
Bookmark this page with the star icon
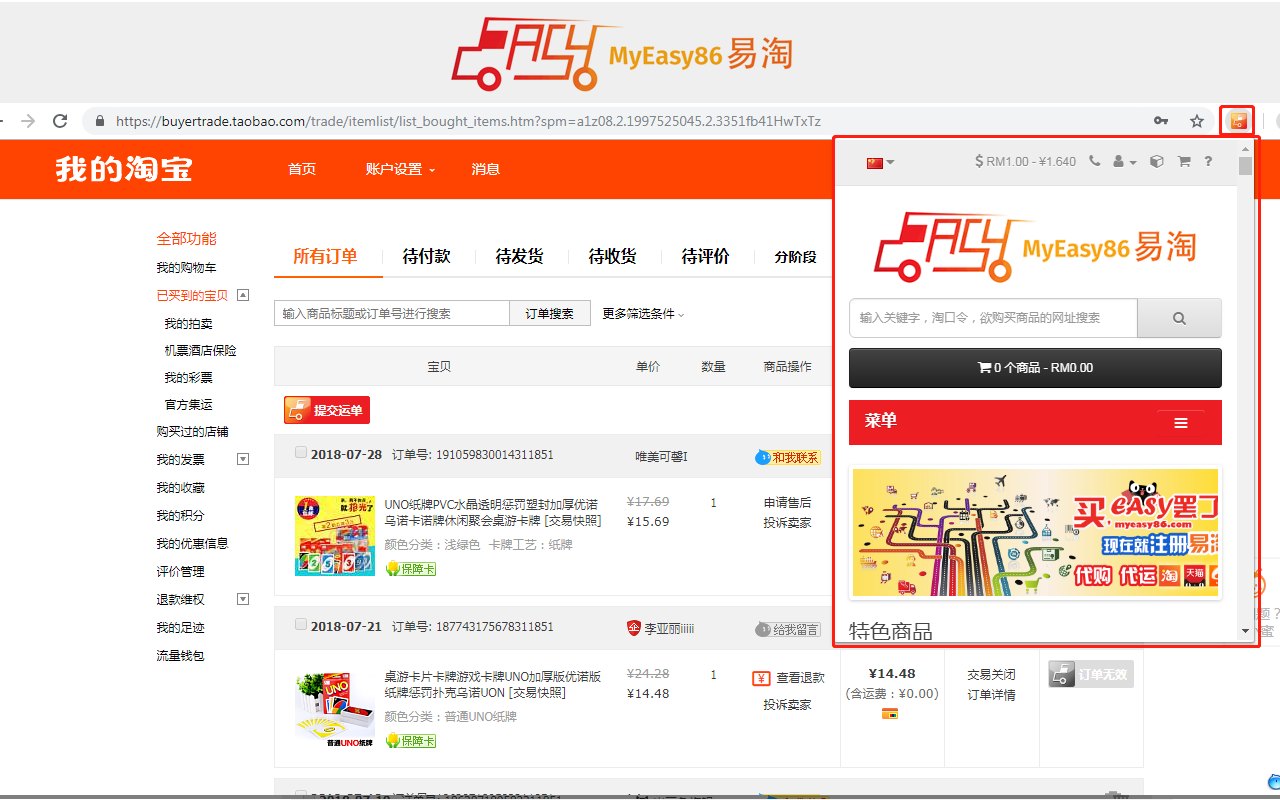tap(1197, 121)
